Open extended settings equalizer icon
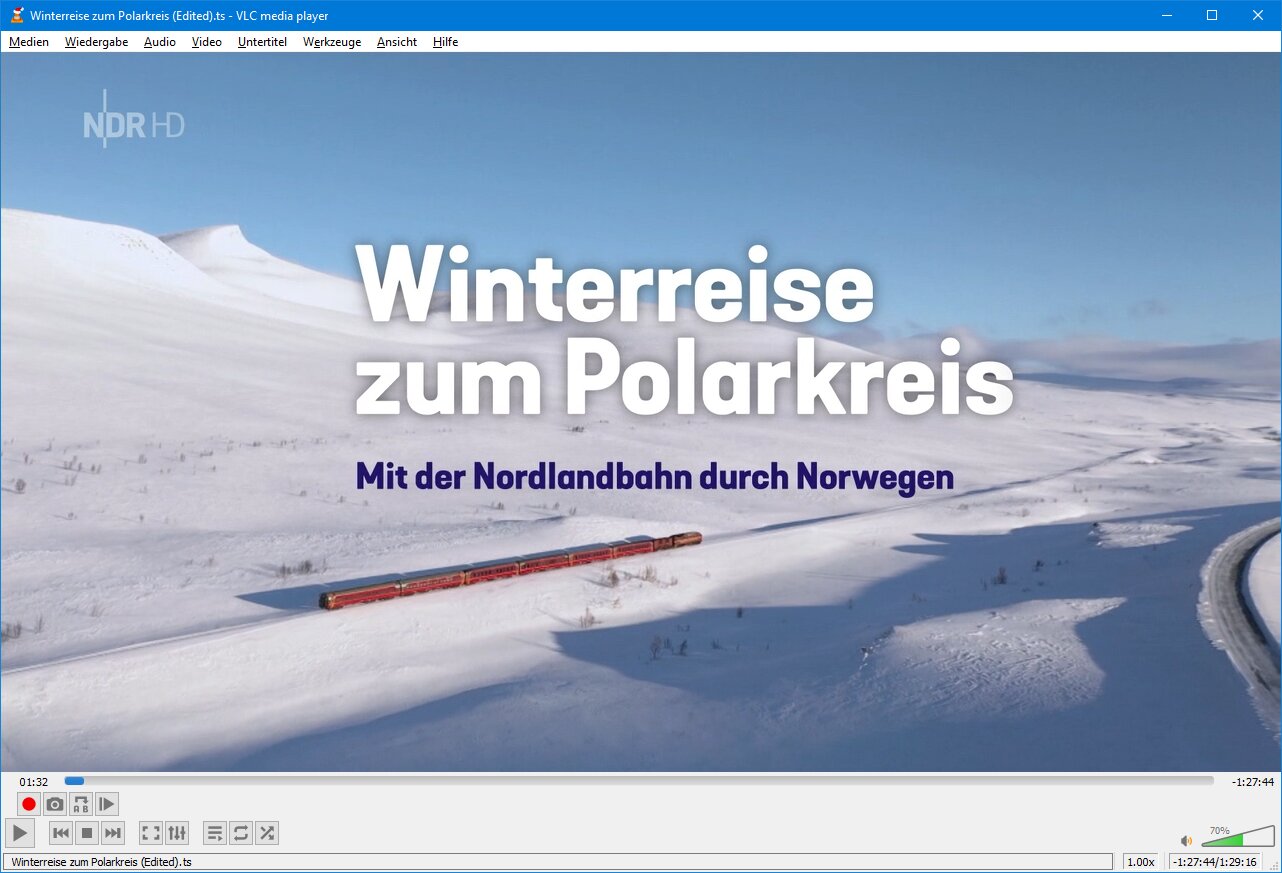This screenshot has height=873, width=1282. pyautogui.click(x=177, y=833)
